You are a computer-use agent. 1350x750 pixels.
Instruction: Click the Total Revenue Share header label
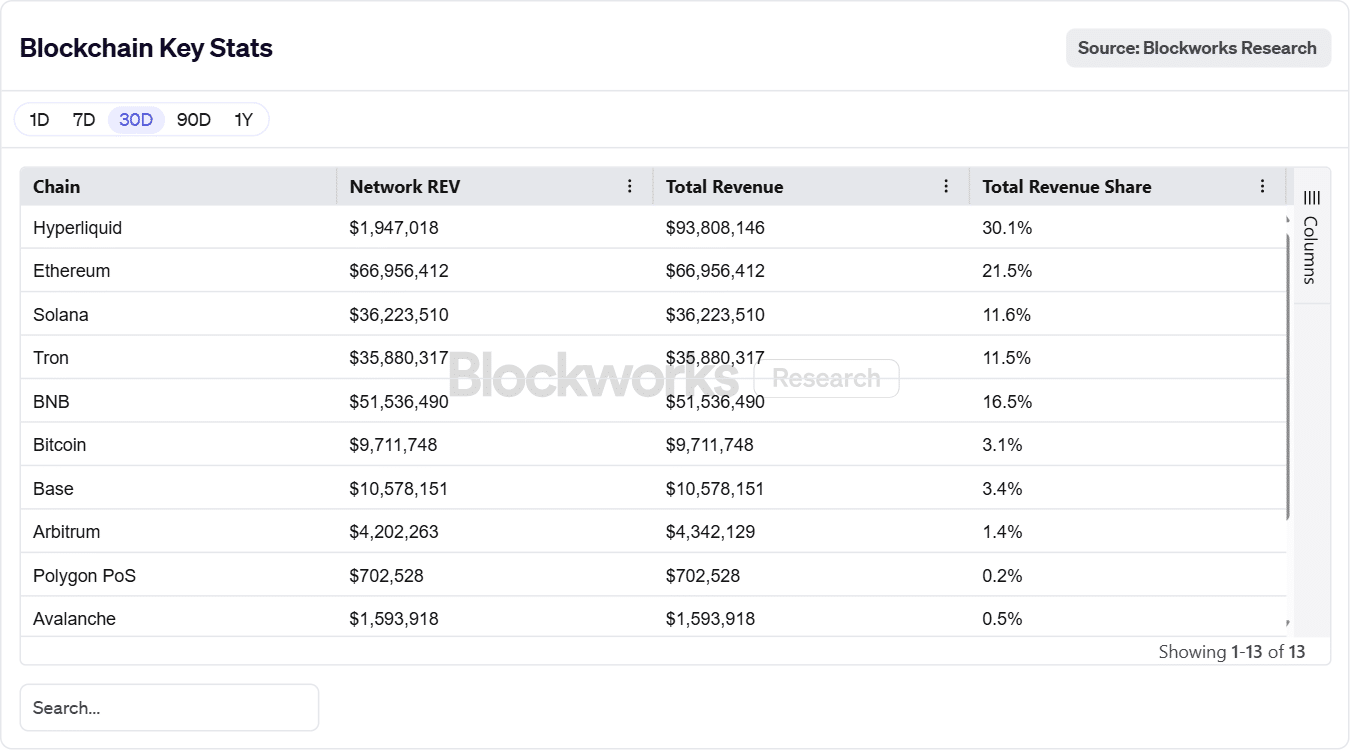[x=1067, y=187]
